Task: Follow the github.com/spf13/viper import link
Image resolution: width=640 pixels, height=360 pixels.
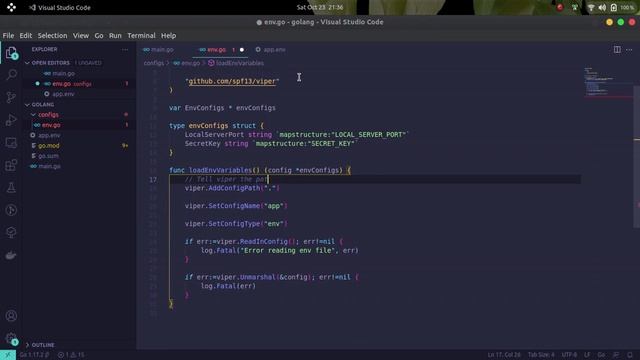Action: 232,81
